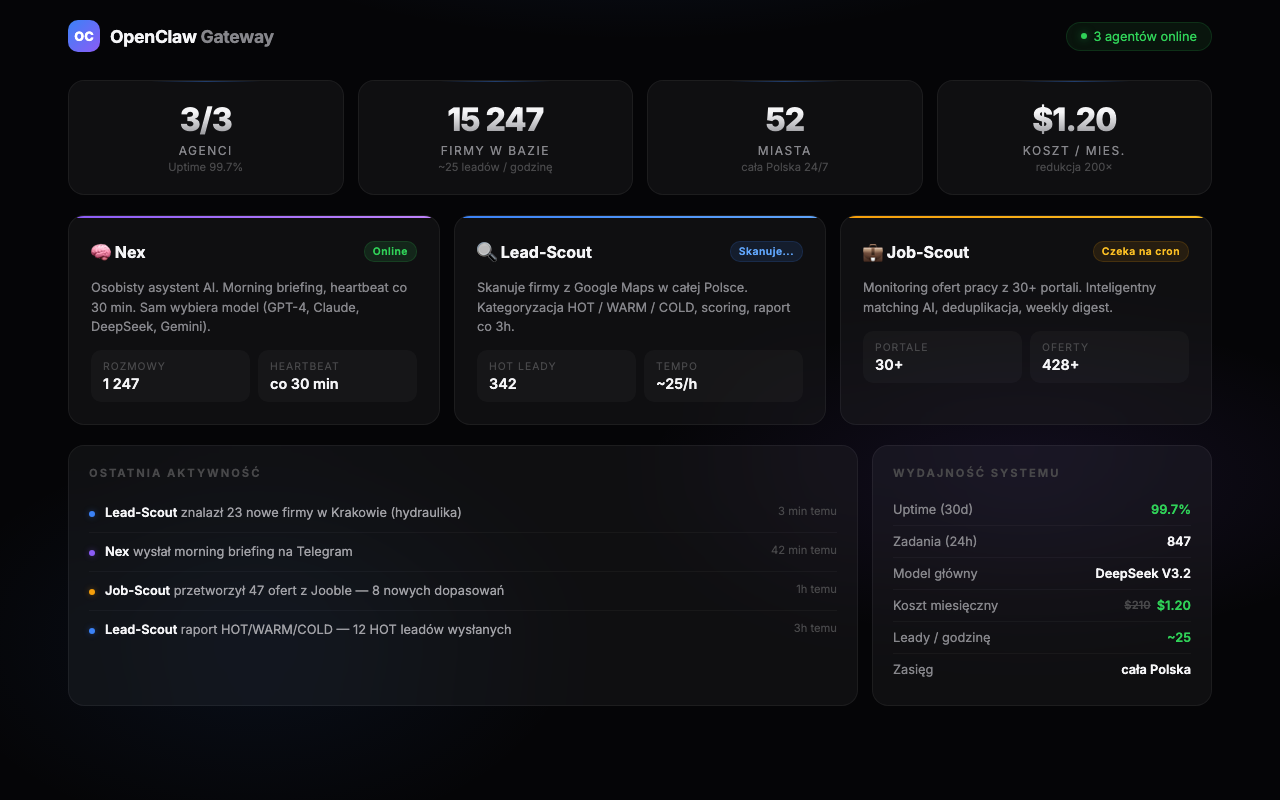
Task: Open the HOT LEADY 342 stat tile
Action: 556,376
